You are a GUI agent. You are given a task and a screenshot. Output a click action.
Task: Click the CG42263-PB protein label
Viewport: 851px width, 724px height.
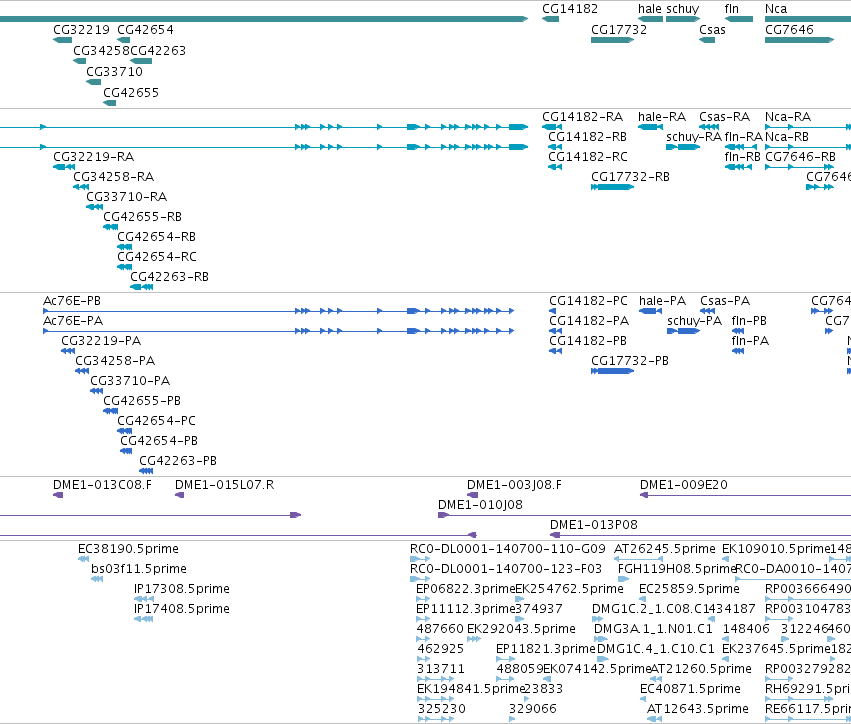(178, 461)
